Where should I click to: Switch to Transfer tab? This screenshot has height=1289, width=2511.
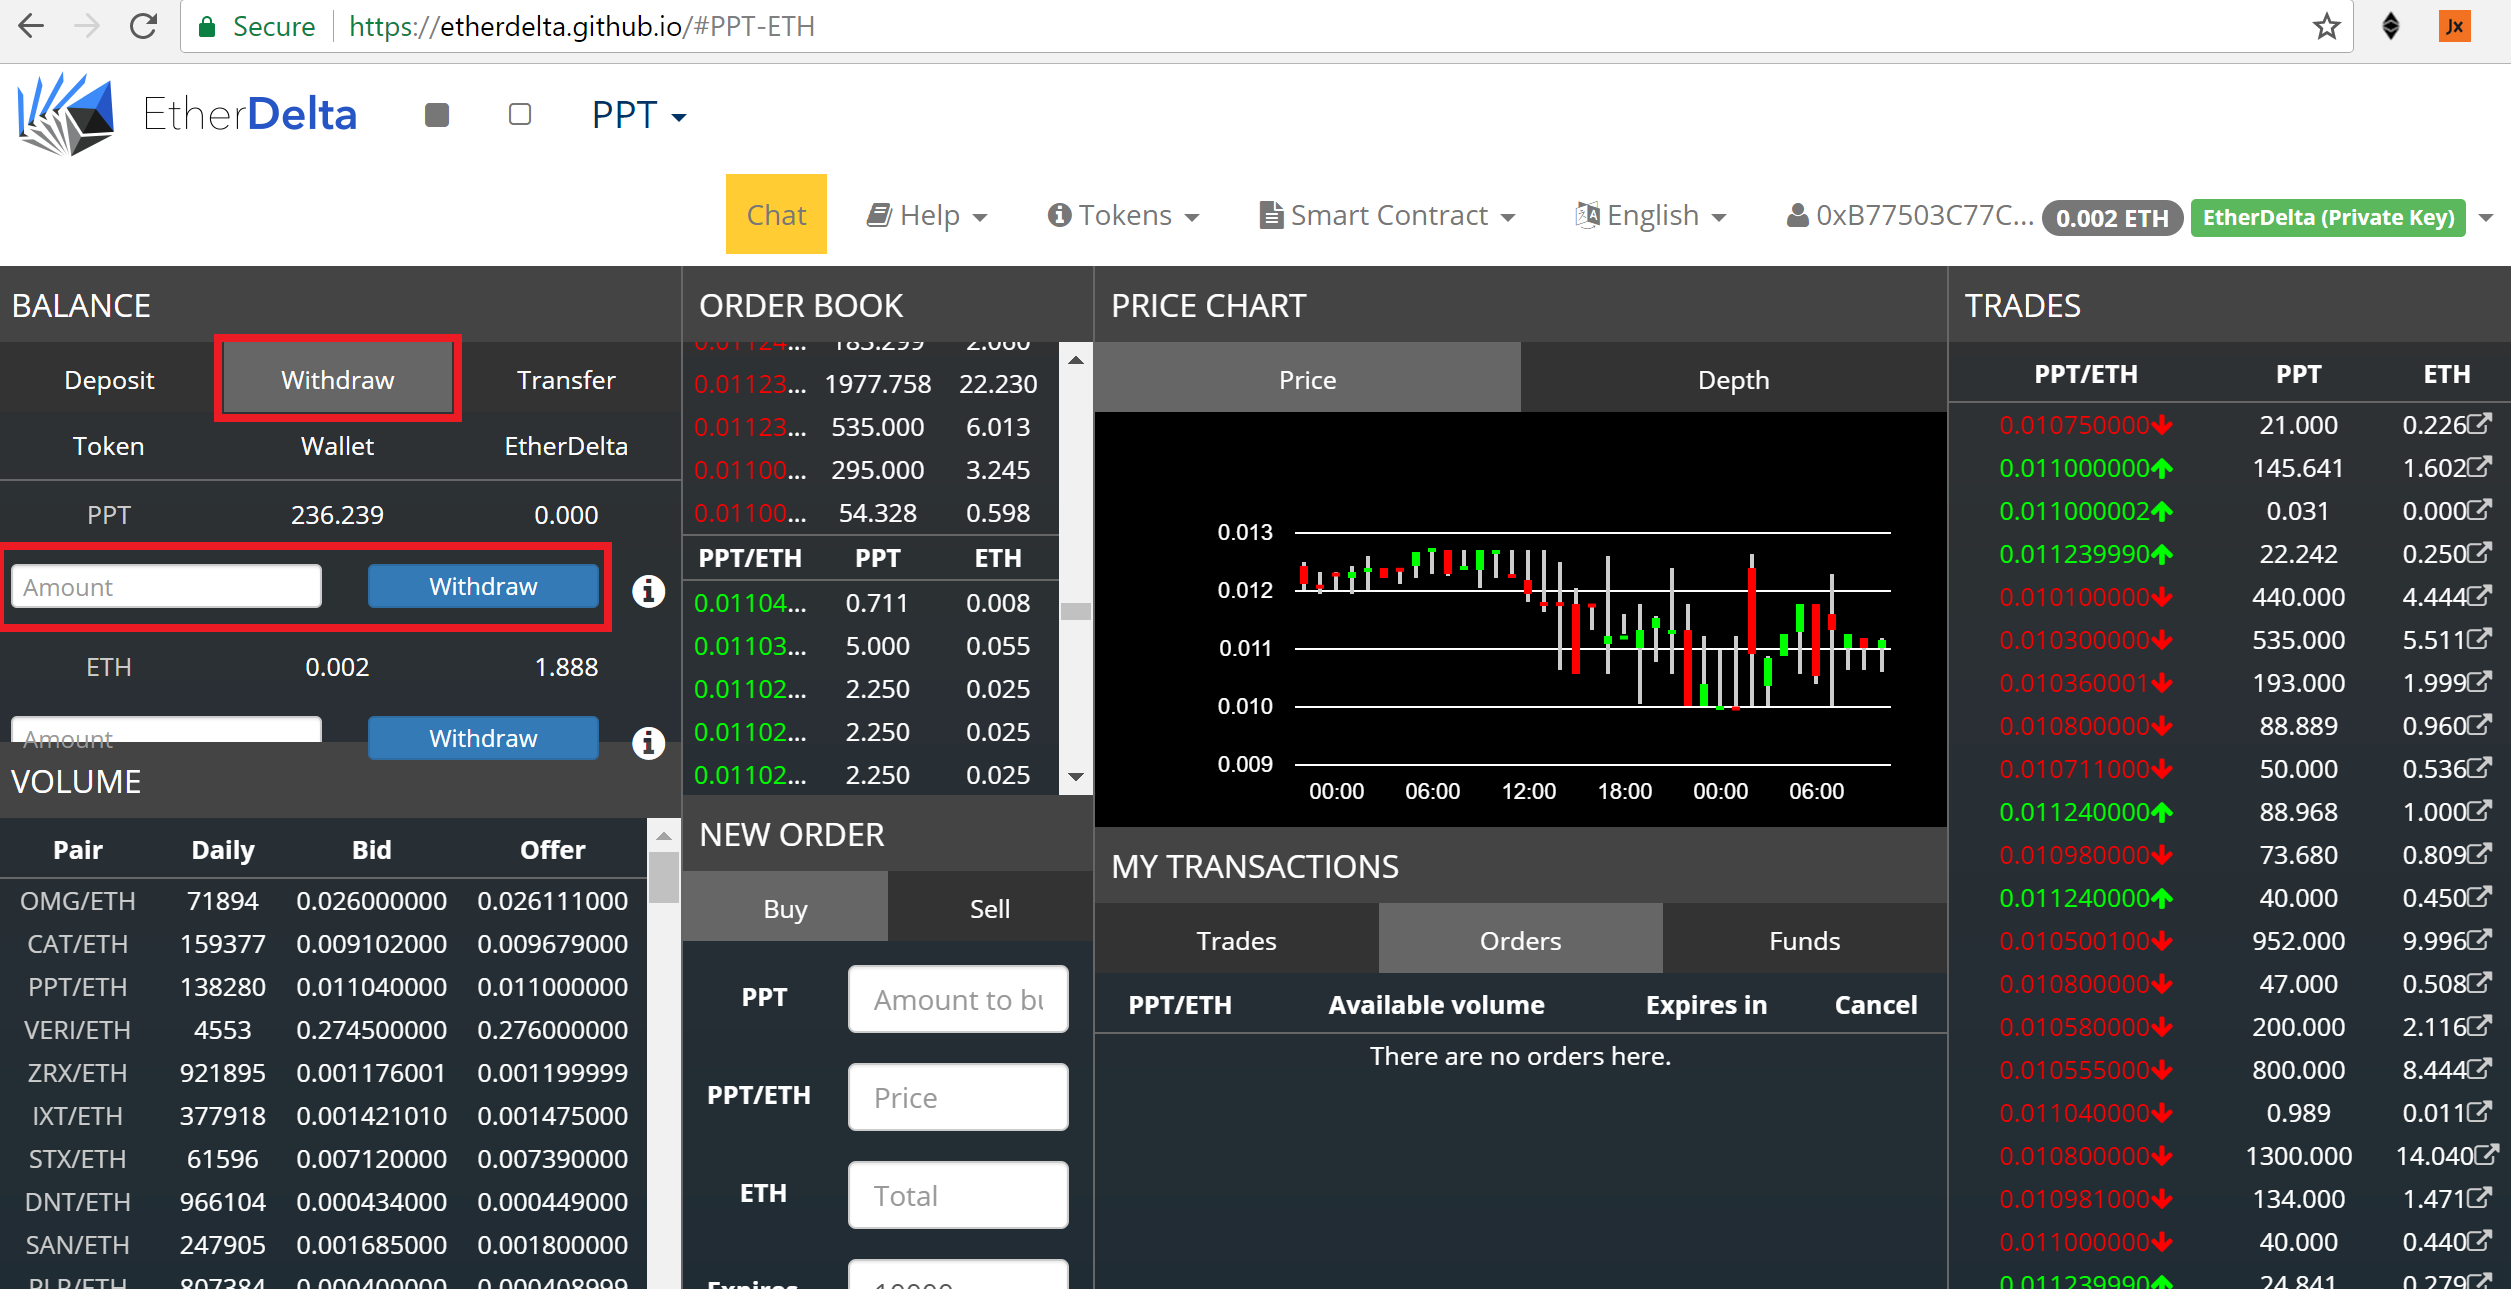click(x=566, y=380)
